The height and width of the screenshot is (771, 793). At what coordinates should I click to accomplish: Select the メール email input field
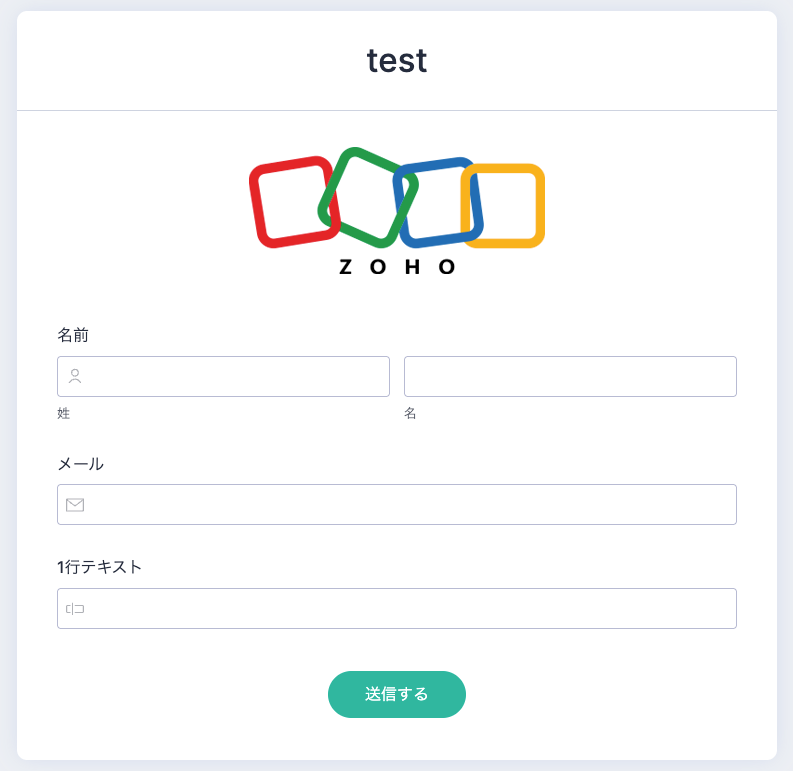pos(410,505)
